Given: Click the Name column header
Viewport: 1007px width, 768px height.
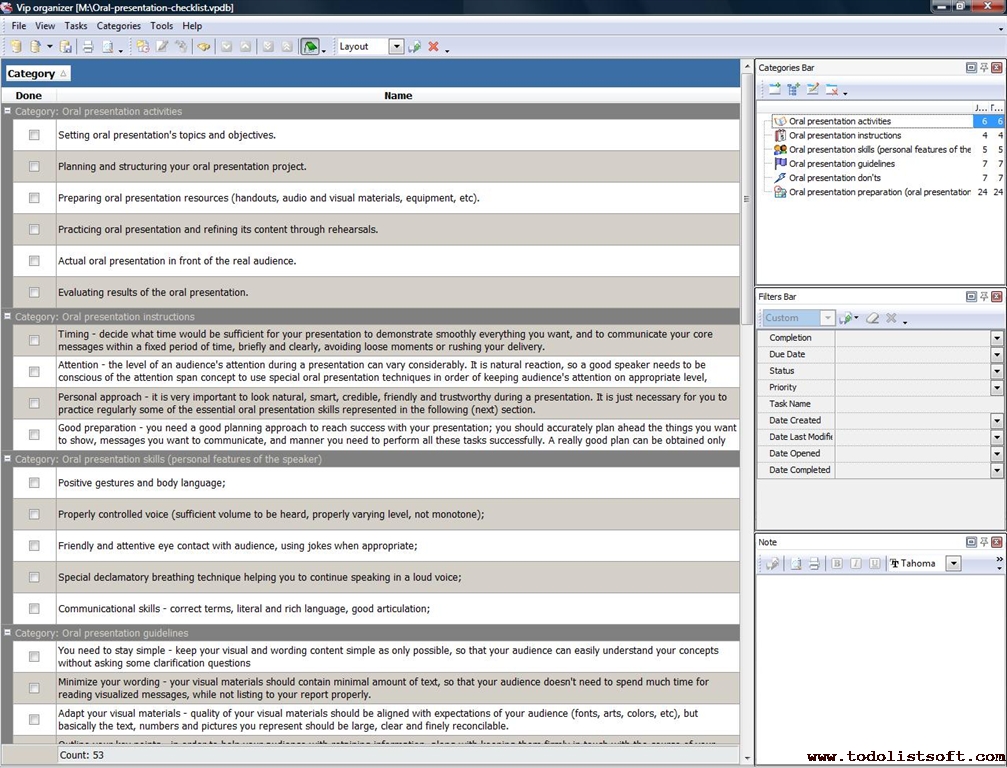Looking at the screenshot, I should tap(398, 96).
